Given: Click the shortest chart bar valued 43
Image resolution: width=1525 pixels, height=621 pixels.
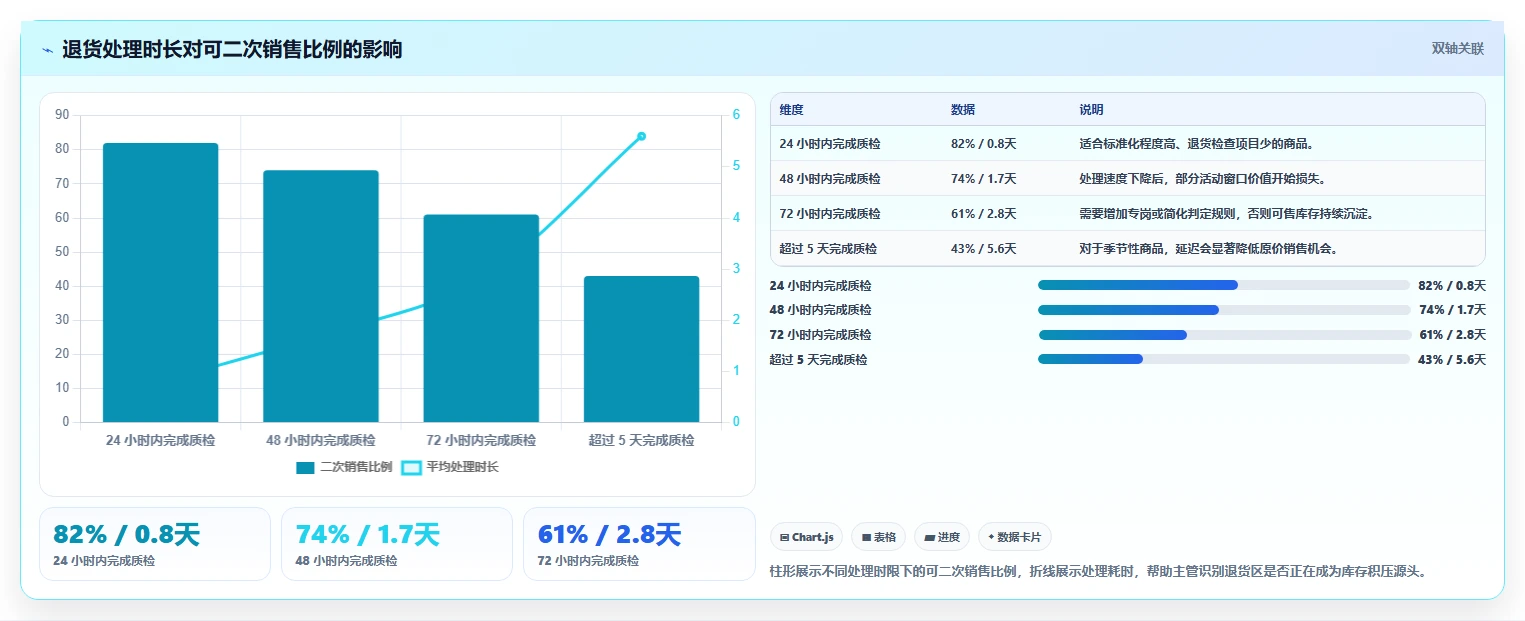Looking at the screenshot, I should click(641, 349).
